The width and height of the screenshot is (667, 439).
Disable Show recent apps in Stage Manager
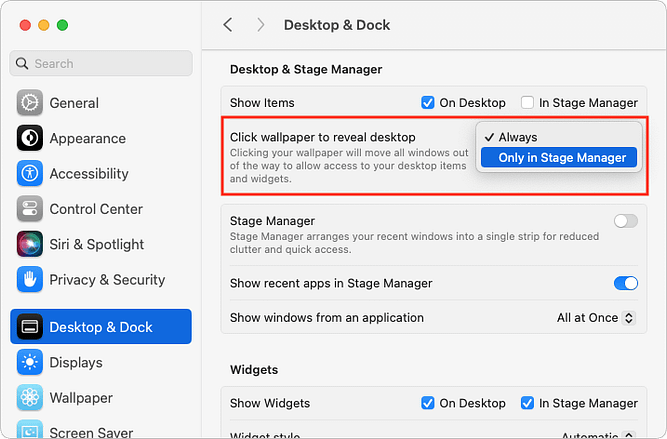click(625, 283)
